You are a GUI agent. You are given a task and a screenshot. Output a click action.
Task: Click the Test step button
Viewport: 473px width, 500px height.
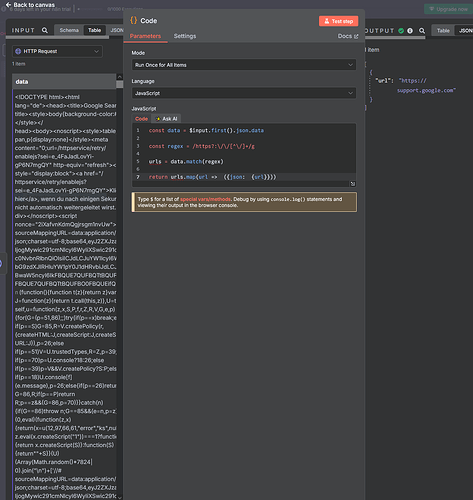point(338,21)
